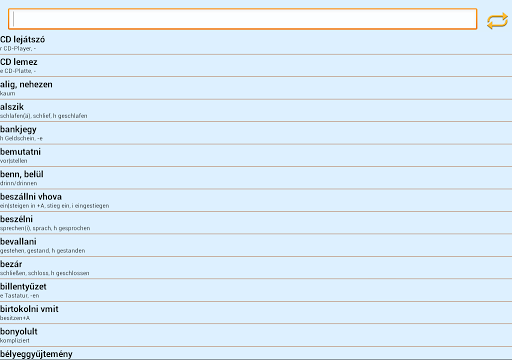Image resolution: width=512 pixels, height=360 pixels.
Task: Open the entry 'CD lemez'
Action: click(256, 66)
